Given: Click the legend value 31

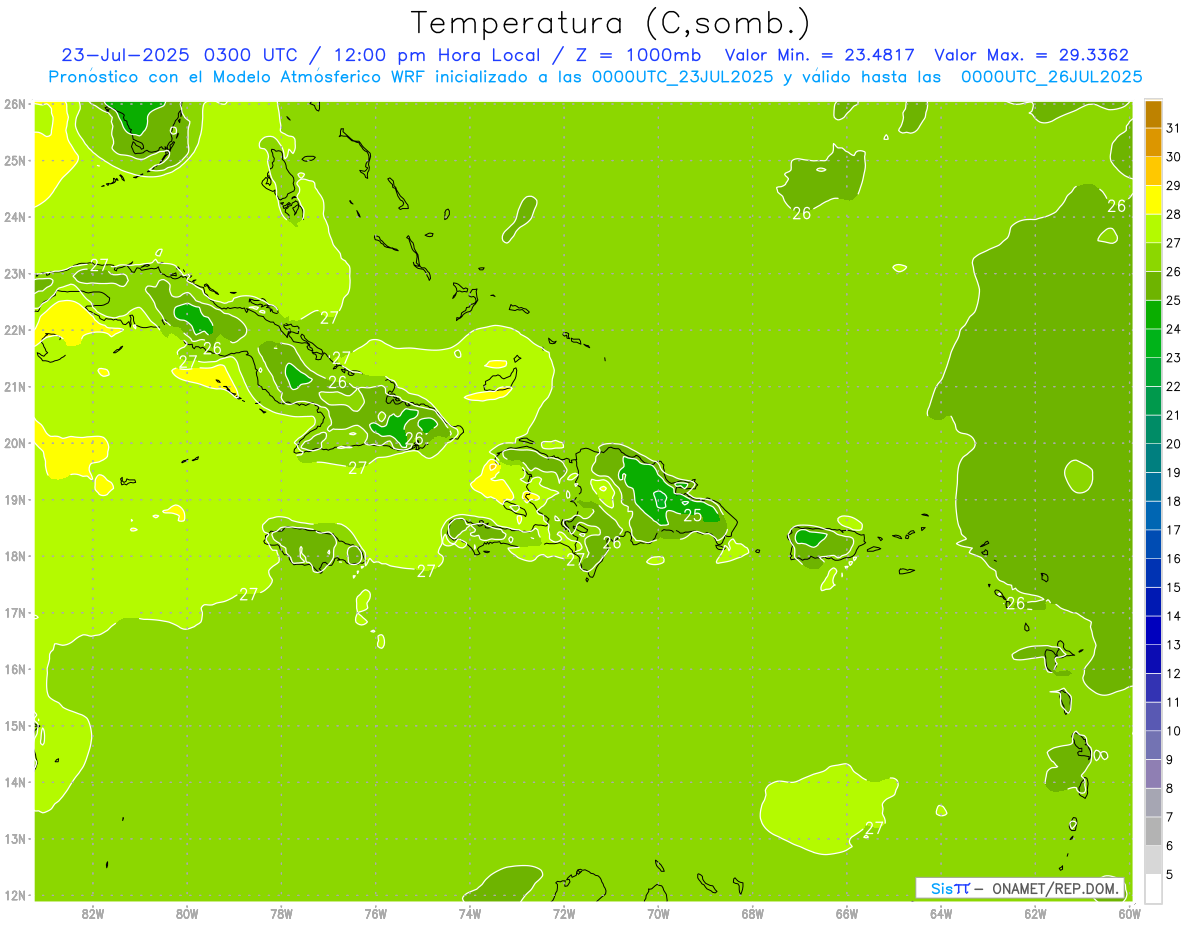Looking at the screenshot, I should (1173, 128).
